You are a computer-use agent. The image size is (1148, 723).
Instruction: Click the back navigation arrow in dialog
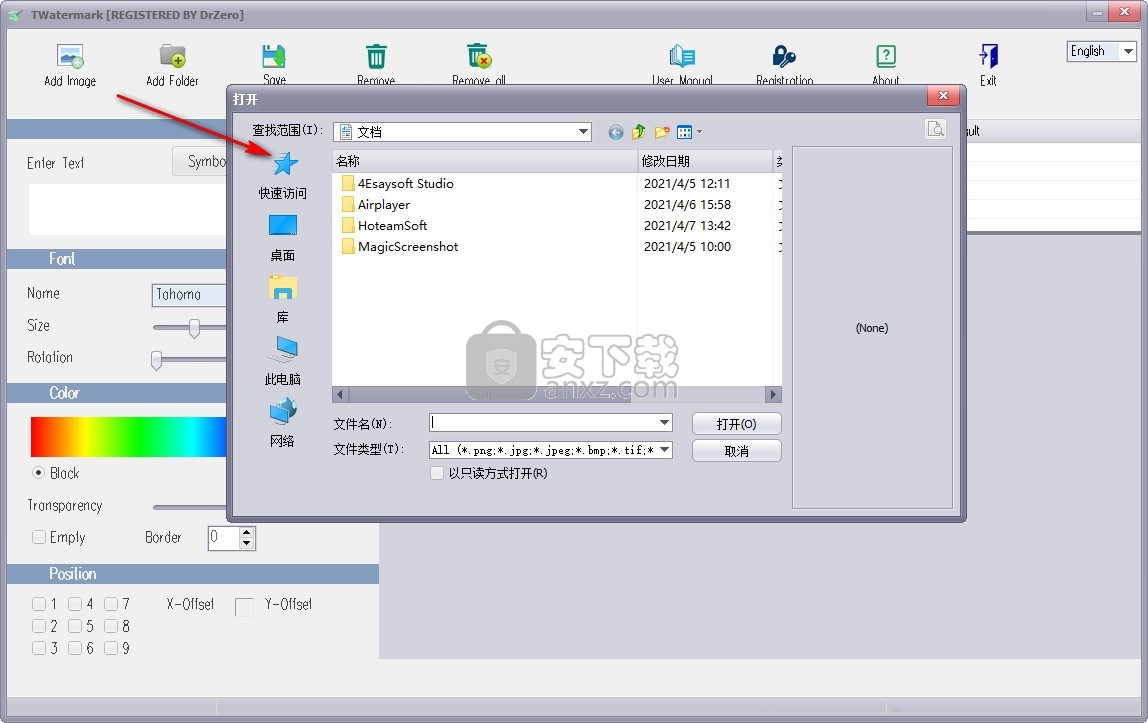616,132
